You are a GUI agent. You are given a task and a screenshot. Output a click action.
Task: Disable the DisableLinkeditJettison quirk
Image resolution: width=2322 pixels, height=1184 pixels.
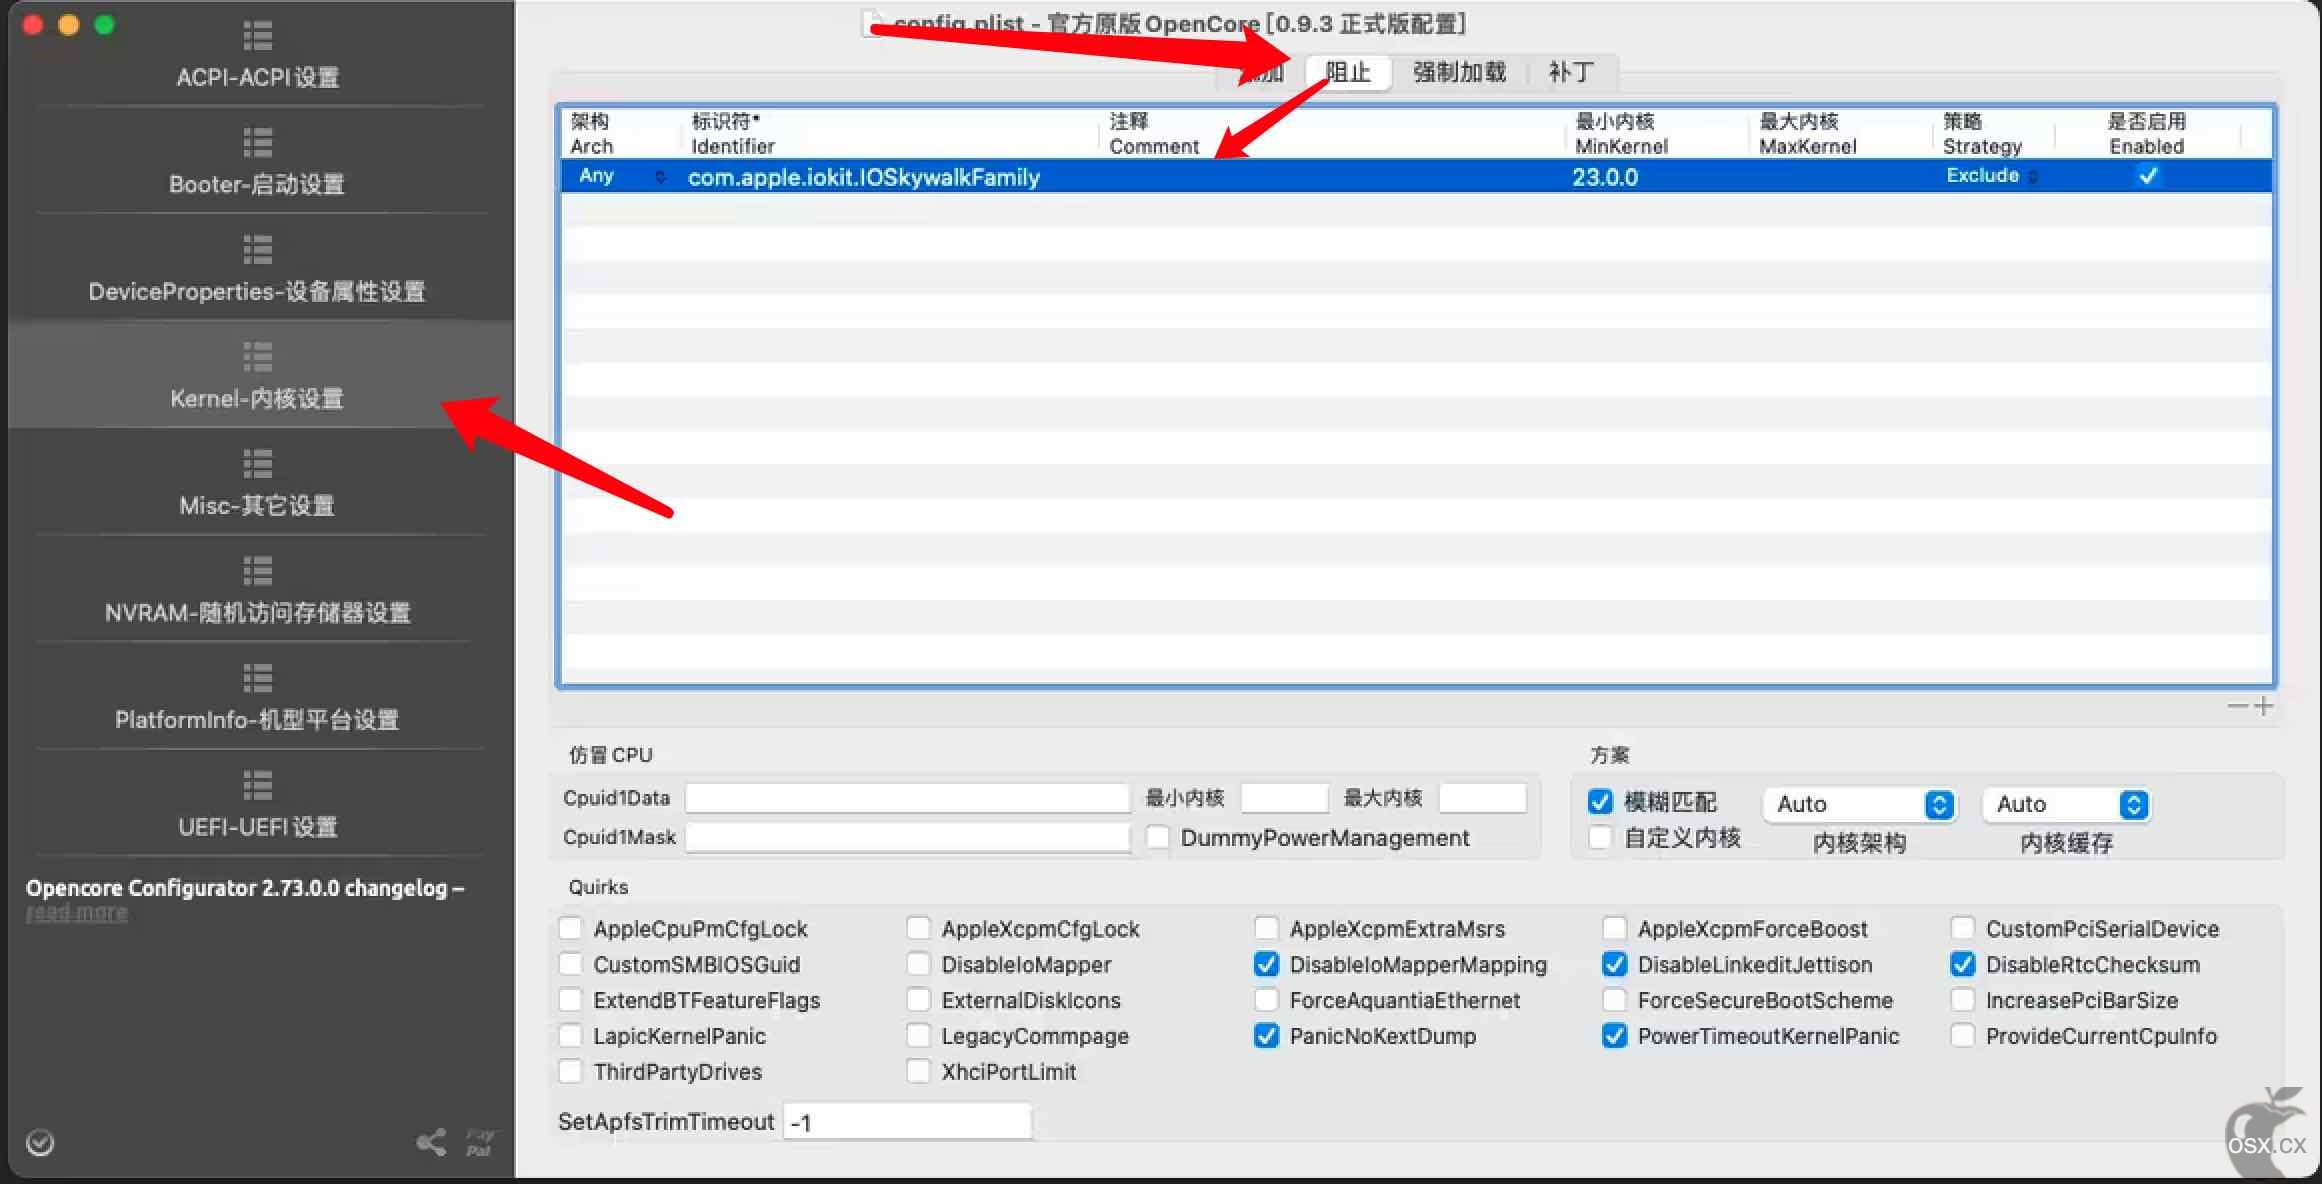(1614, 964)
